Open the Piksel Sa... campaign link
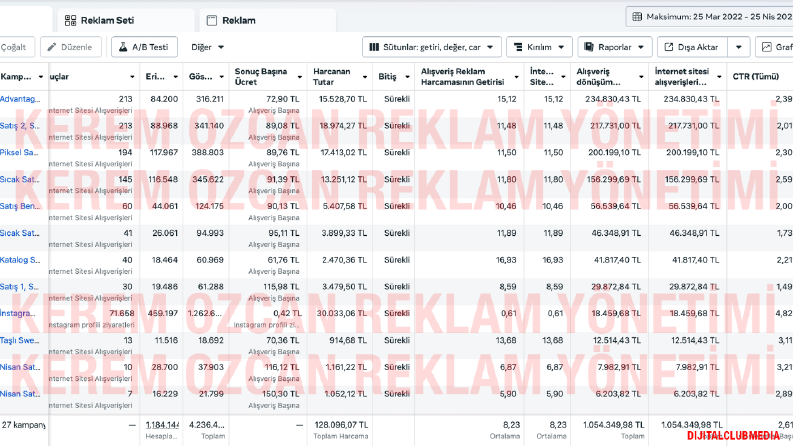Image resolution: width=793 pixels, height=446 pixels. point(19,153)
